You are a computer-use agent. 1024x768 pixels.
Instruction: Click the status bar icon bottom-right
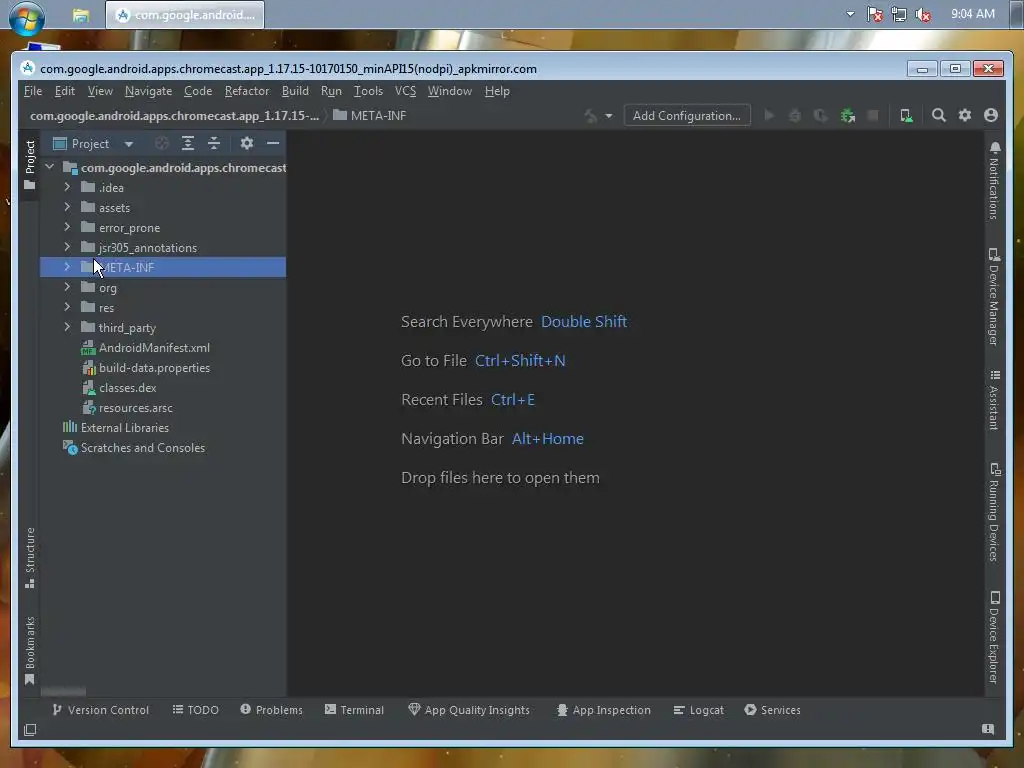point(988,729)
